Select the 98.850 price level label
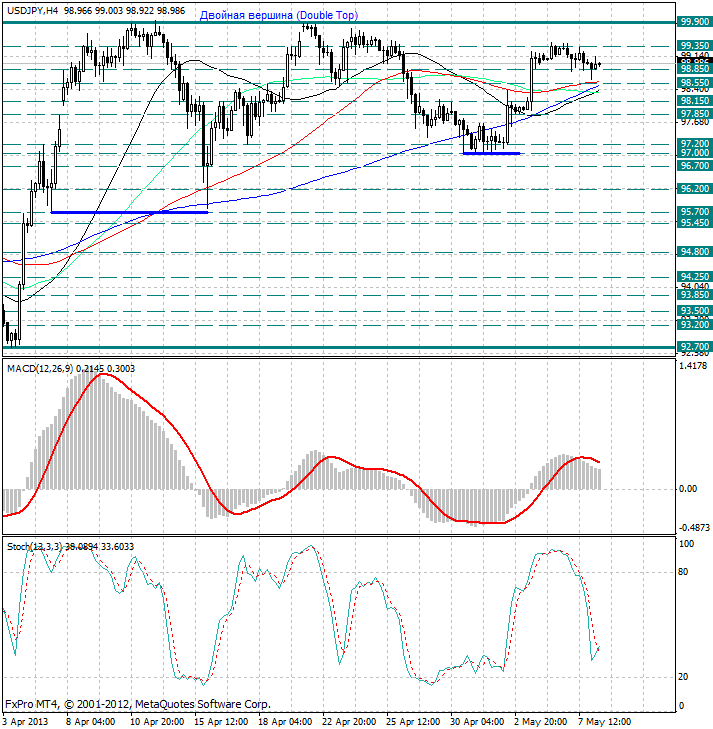The height and width of the screenshot is (729, 713). click(695, 69)
